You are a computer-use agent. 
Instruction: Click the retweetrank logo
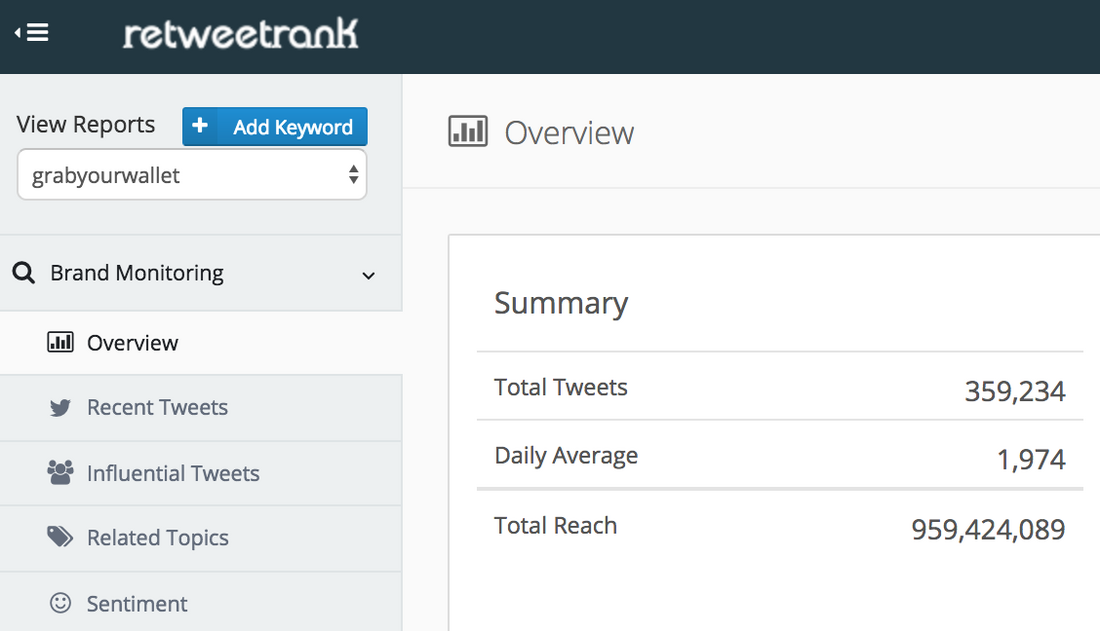point(240,34)
